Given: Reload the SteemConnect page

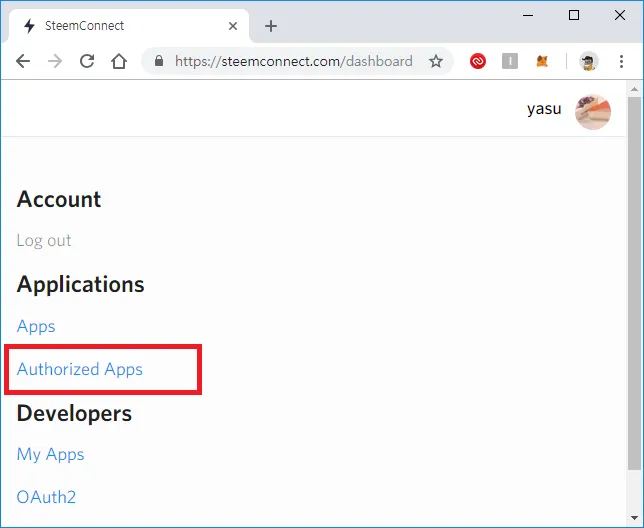Looking at the screenshot, I should click(87, 61).
